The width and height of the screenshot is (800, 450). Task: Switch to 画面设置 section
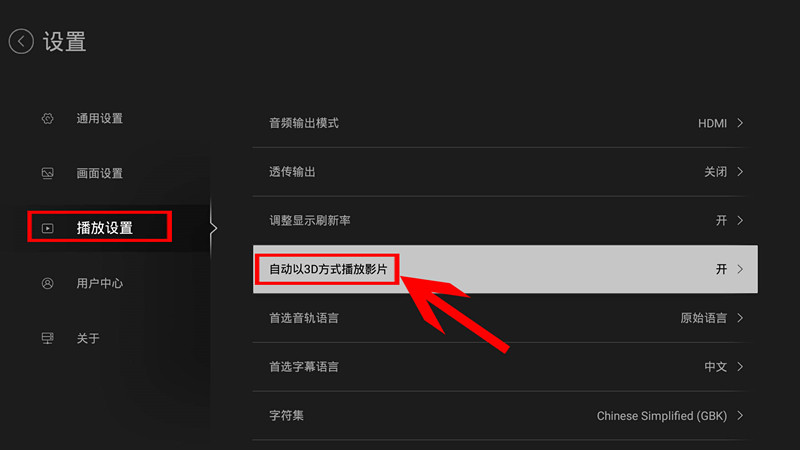click(99, 173)
